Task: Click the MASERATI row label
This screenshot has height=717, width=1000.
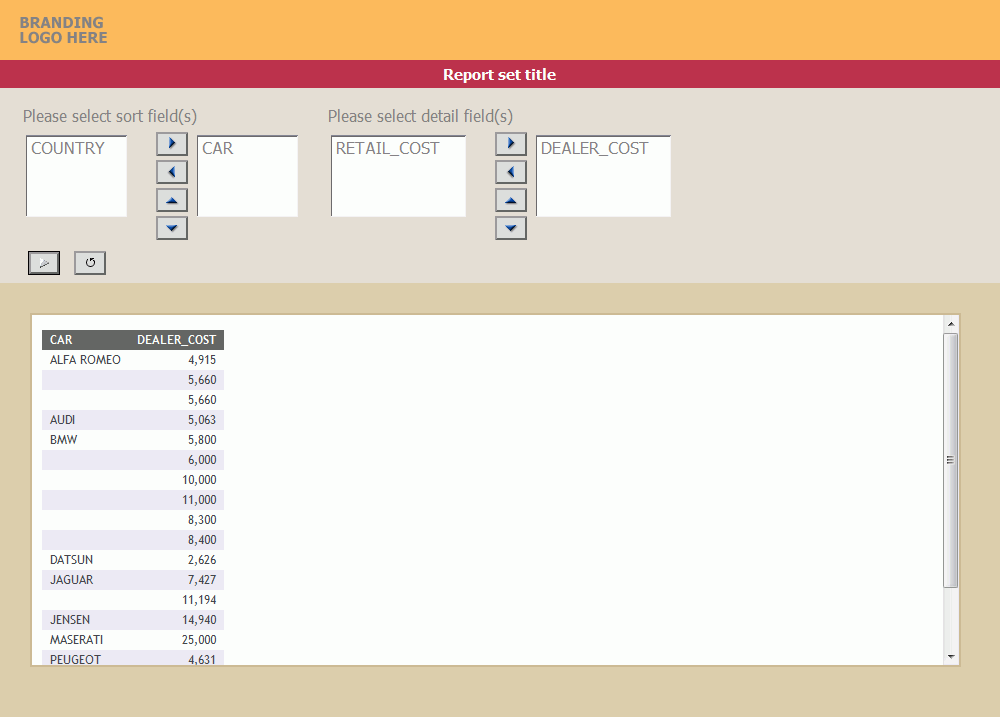Action: [x=77, y=640]
